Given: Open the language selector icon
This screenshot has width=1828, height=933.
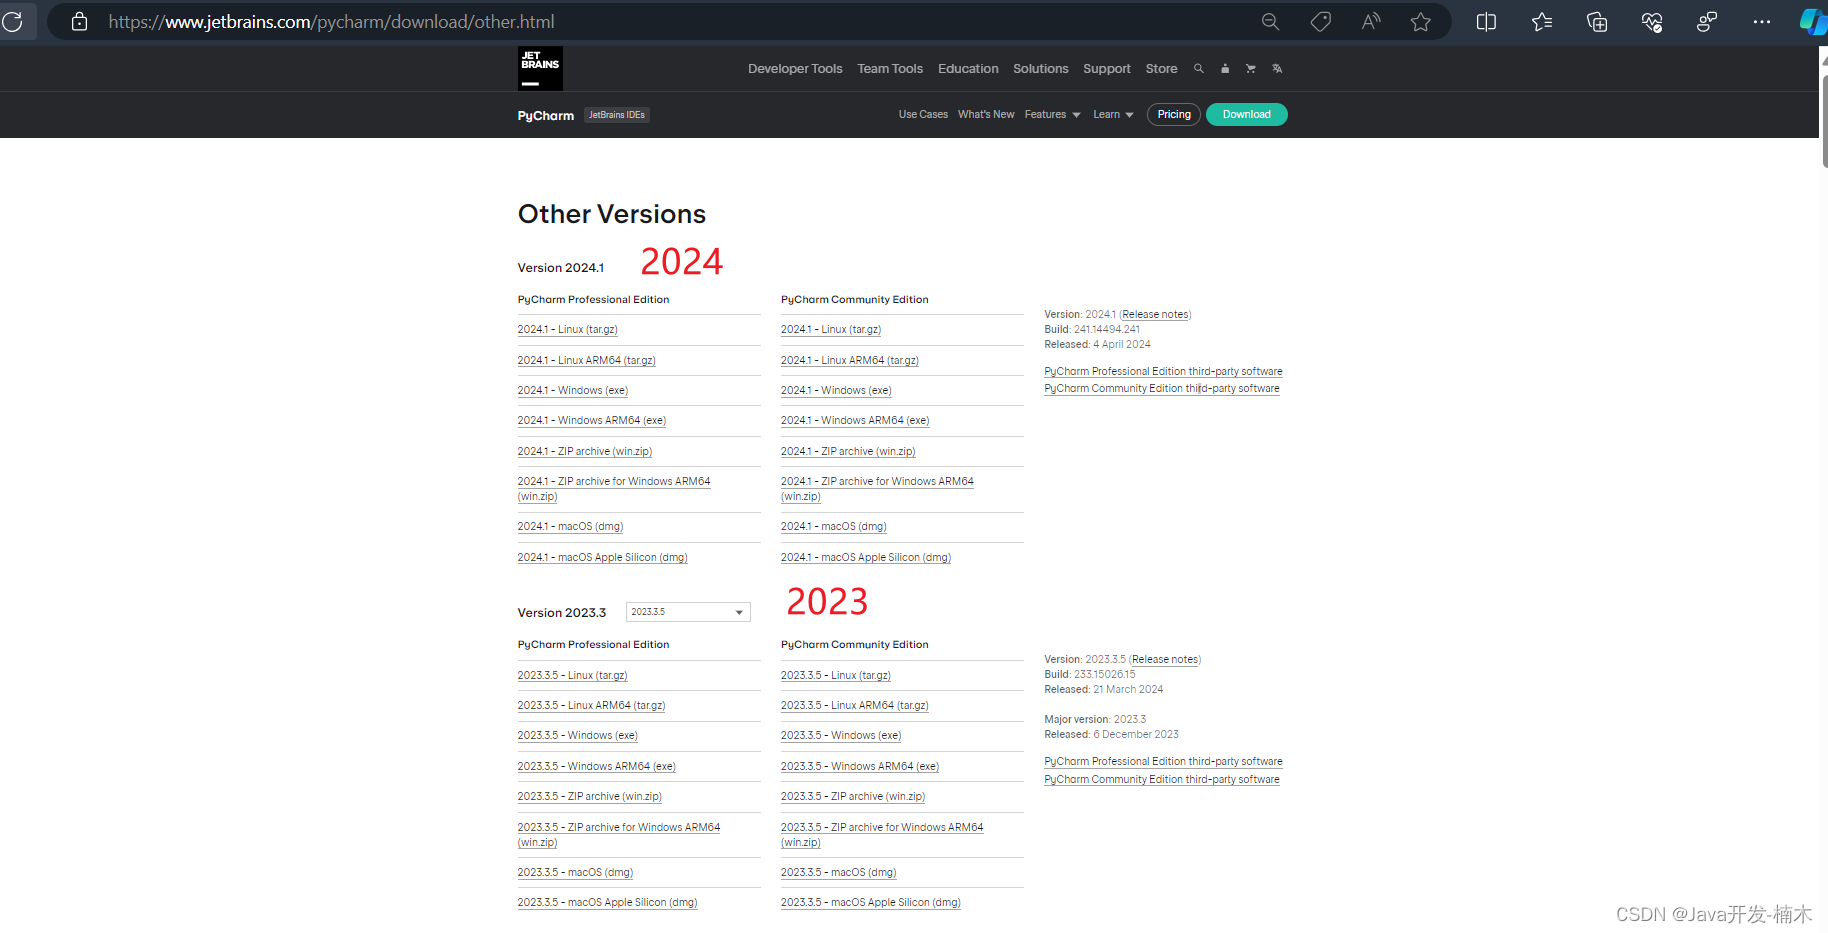Looking at the screenshot, I should click(1277, 69).
